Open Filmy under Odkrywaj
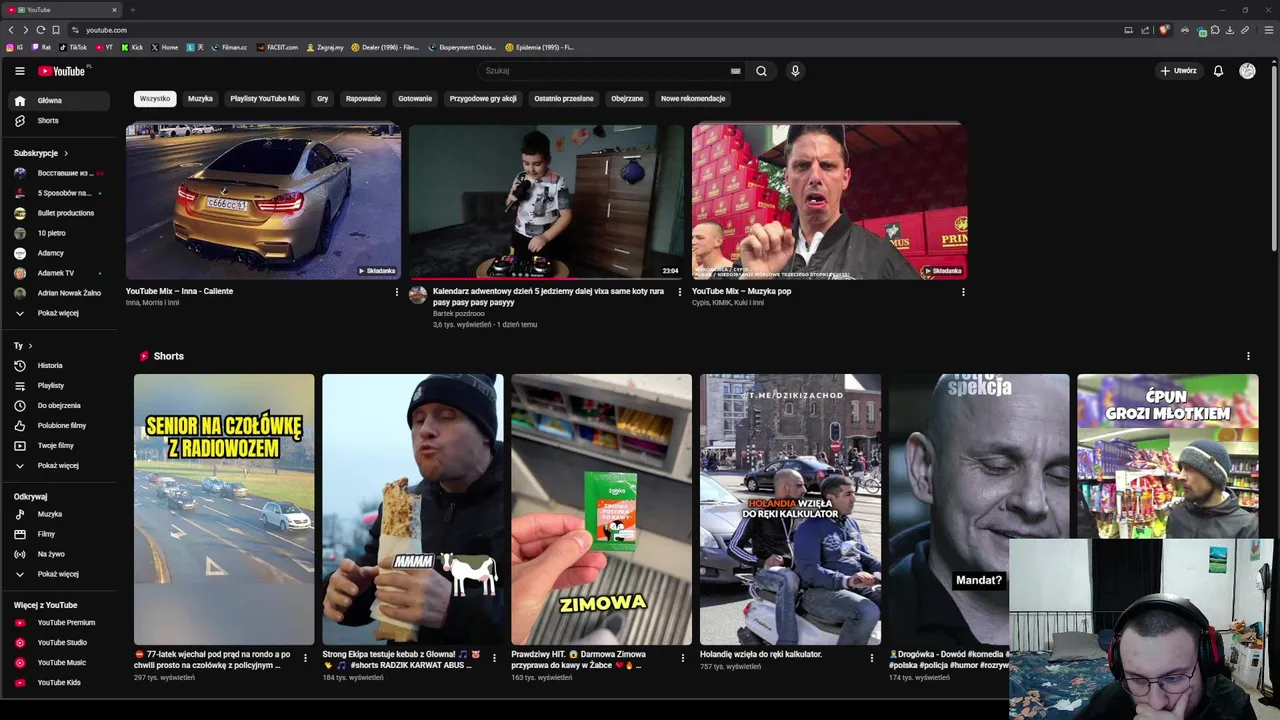1280x720 pixels. [60, 534]
